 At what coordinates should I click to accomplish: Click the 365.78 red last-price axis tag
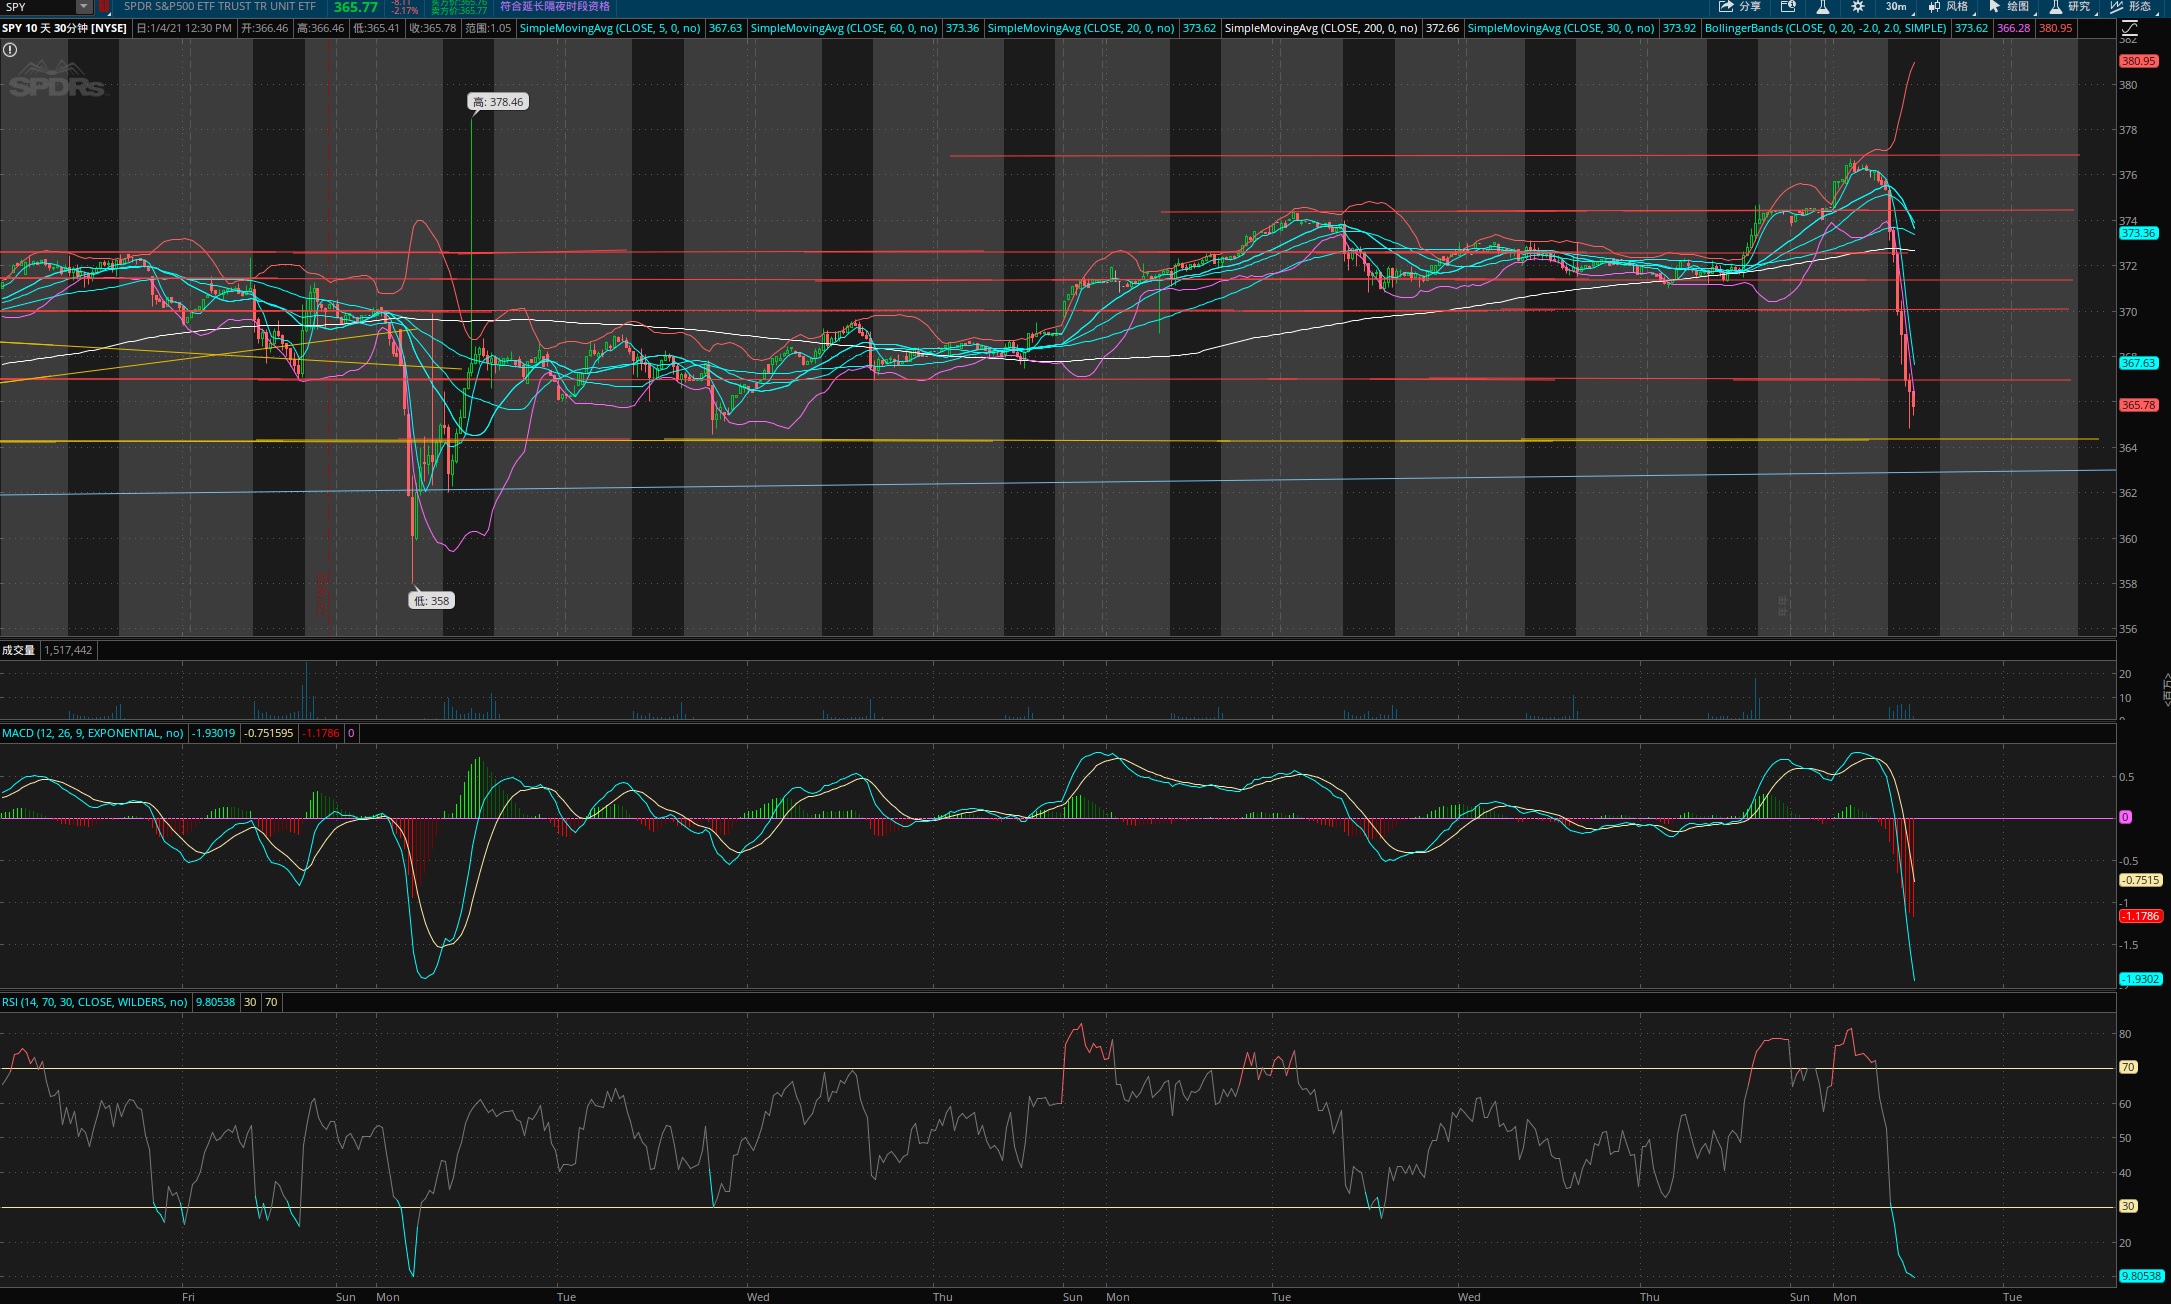click(2138, 405)
